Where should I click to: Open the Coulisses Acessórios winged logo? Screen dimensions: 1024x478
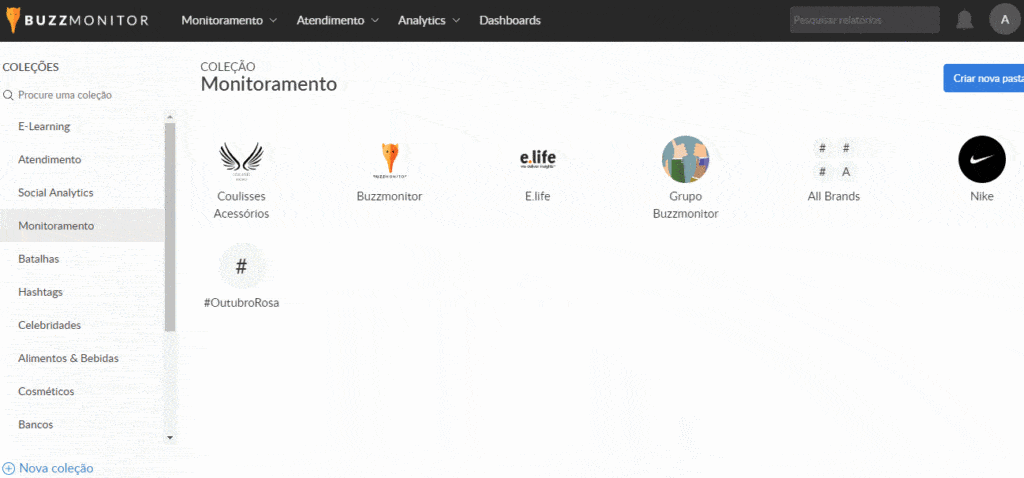coord(241,159)
